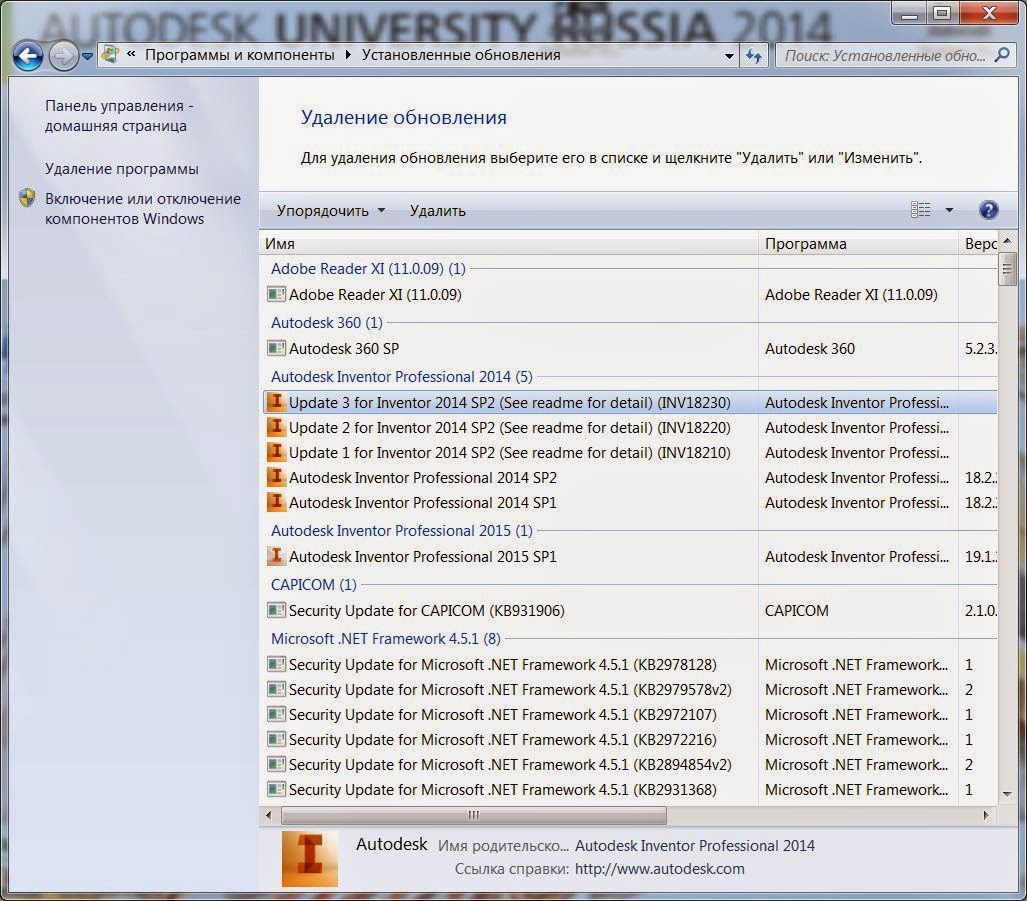This screenshot has width=1027, height=901.
Task: Change view with the view mode icon
Action: pyautogui.click(x=921, y=210)
